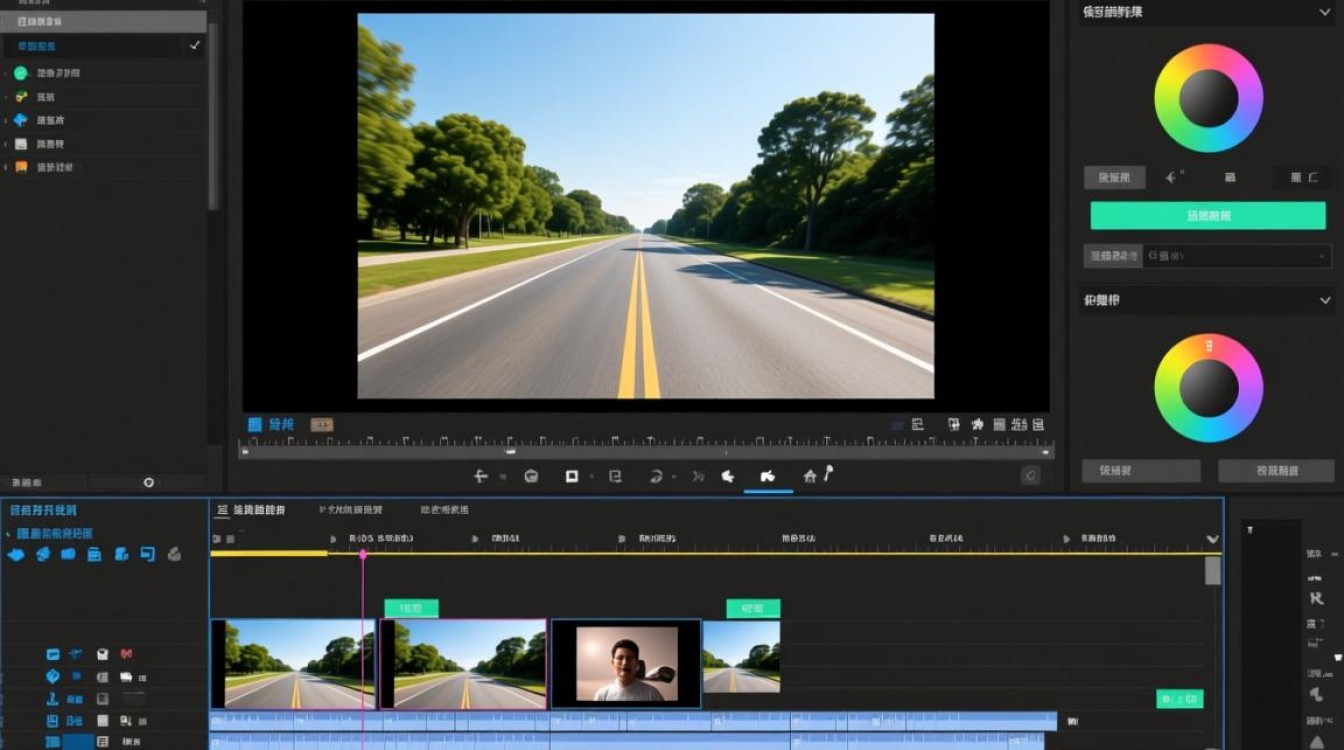The width and height of the screenshot is (1344, 750).
Task: Collapse the upper color wheel panel using its chevron
Action: (1325, 13)
